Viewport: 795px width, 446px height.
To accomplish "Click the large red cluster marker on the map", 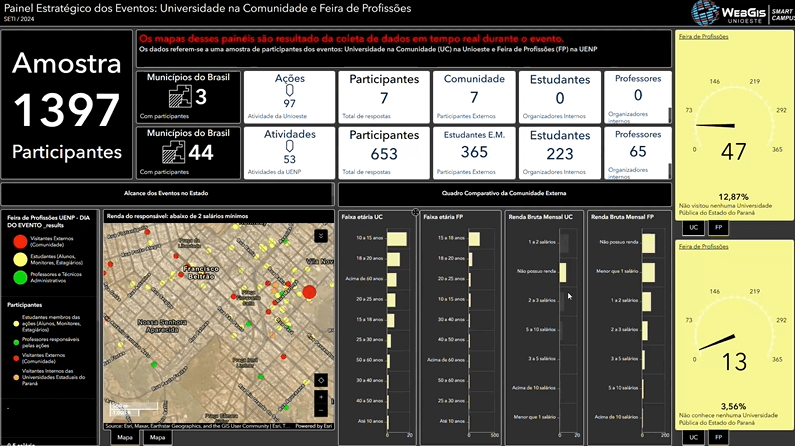I will [x=309, y=292].
